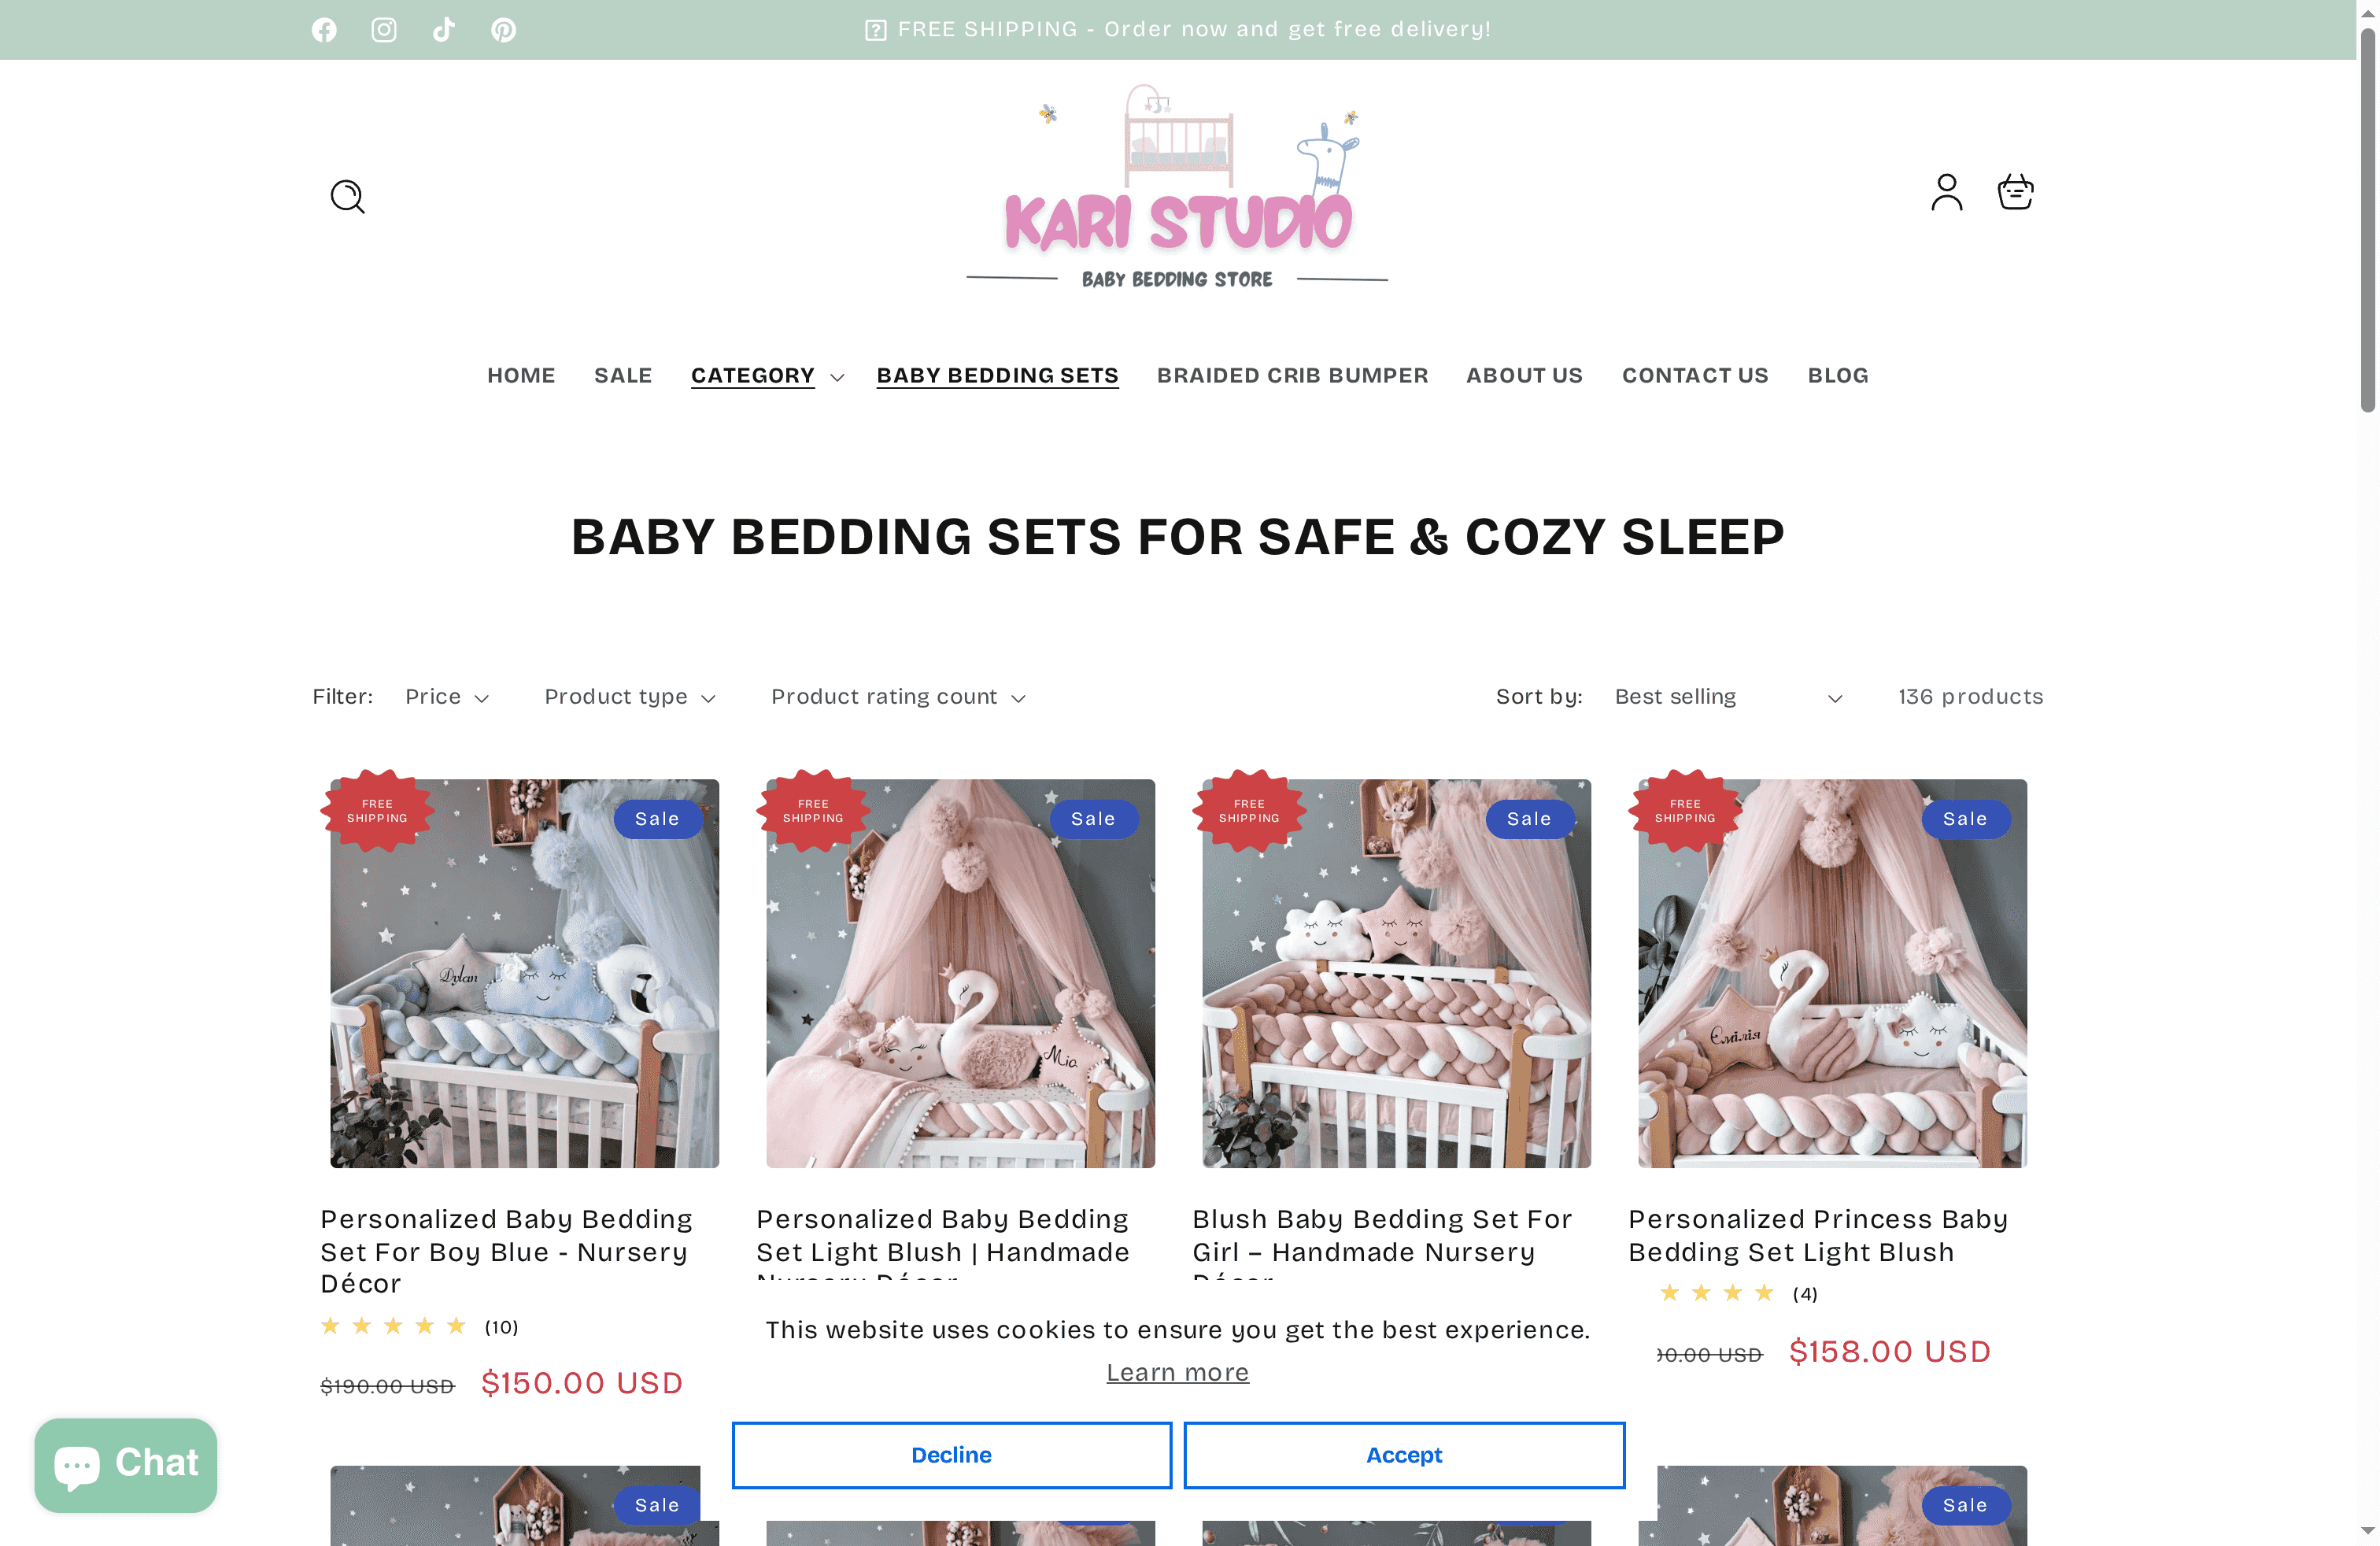Open the Shopify Chat widget
Viewport: 2380px width, 1546px height.
(126, 1464)
